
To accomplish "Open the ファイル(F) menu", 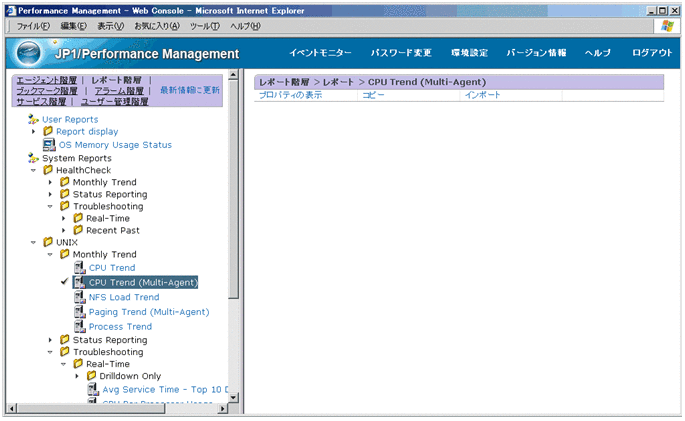I will (33, 26).
